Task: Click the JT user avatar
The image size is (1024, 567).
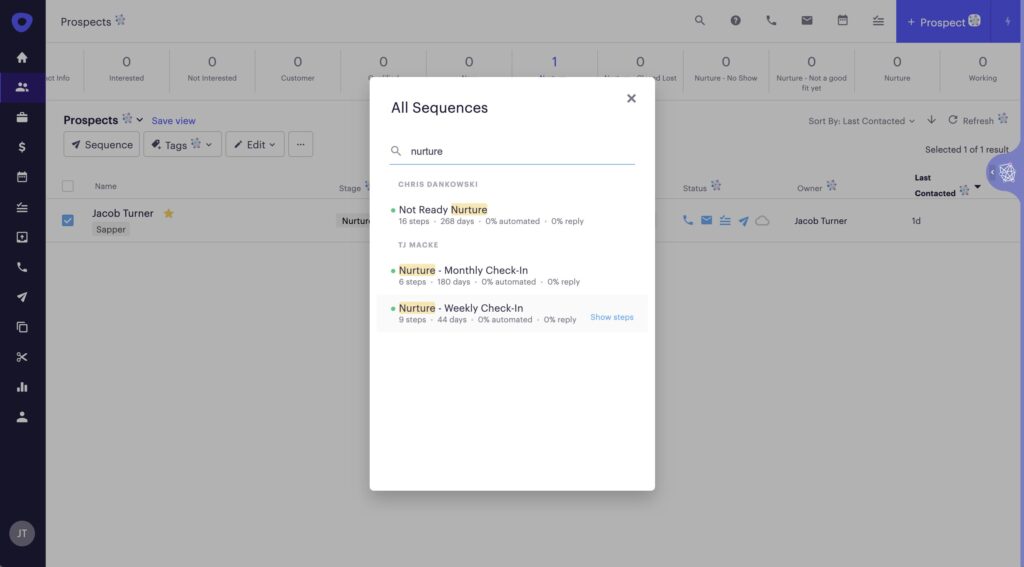Action: click(22, 534)
